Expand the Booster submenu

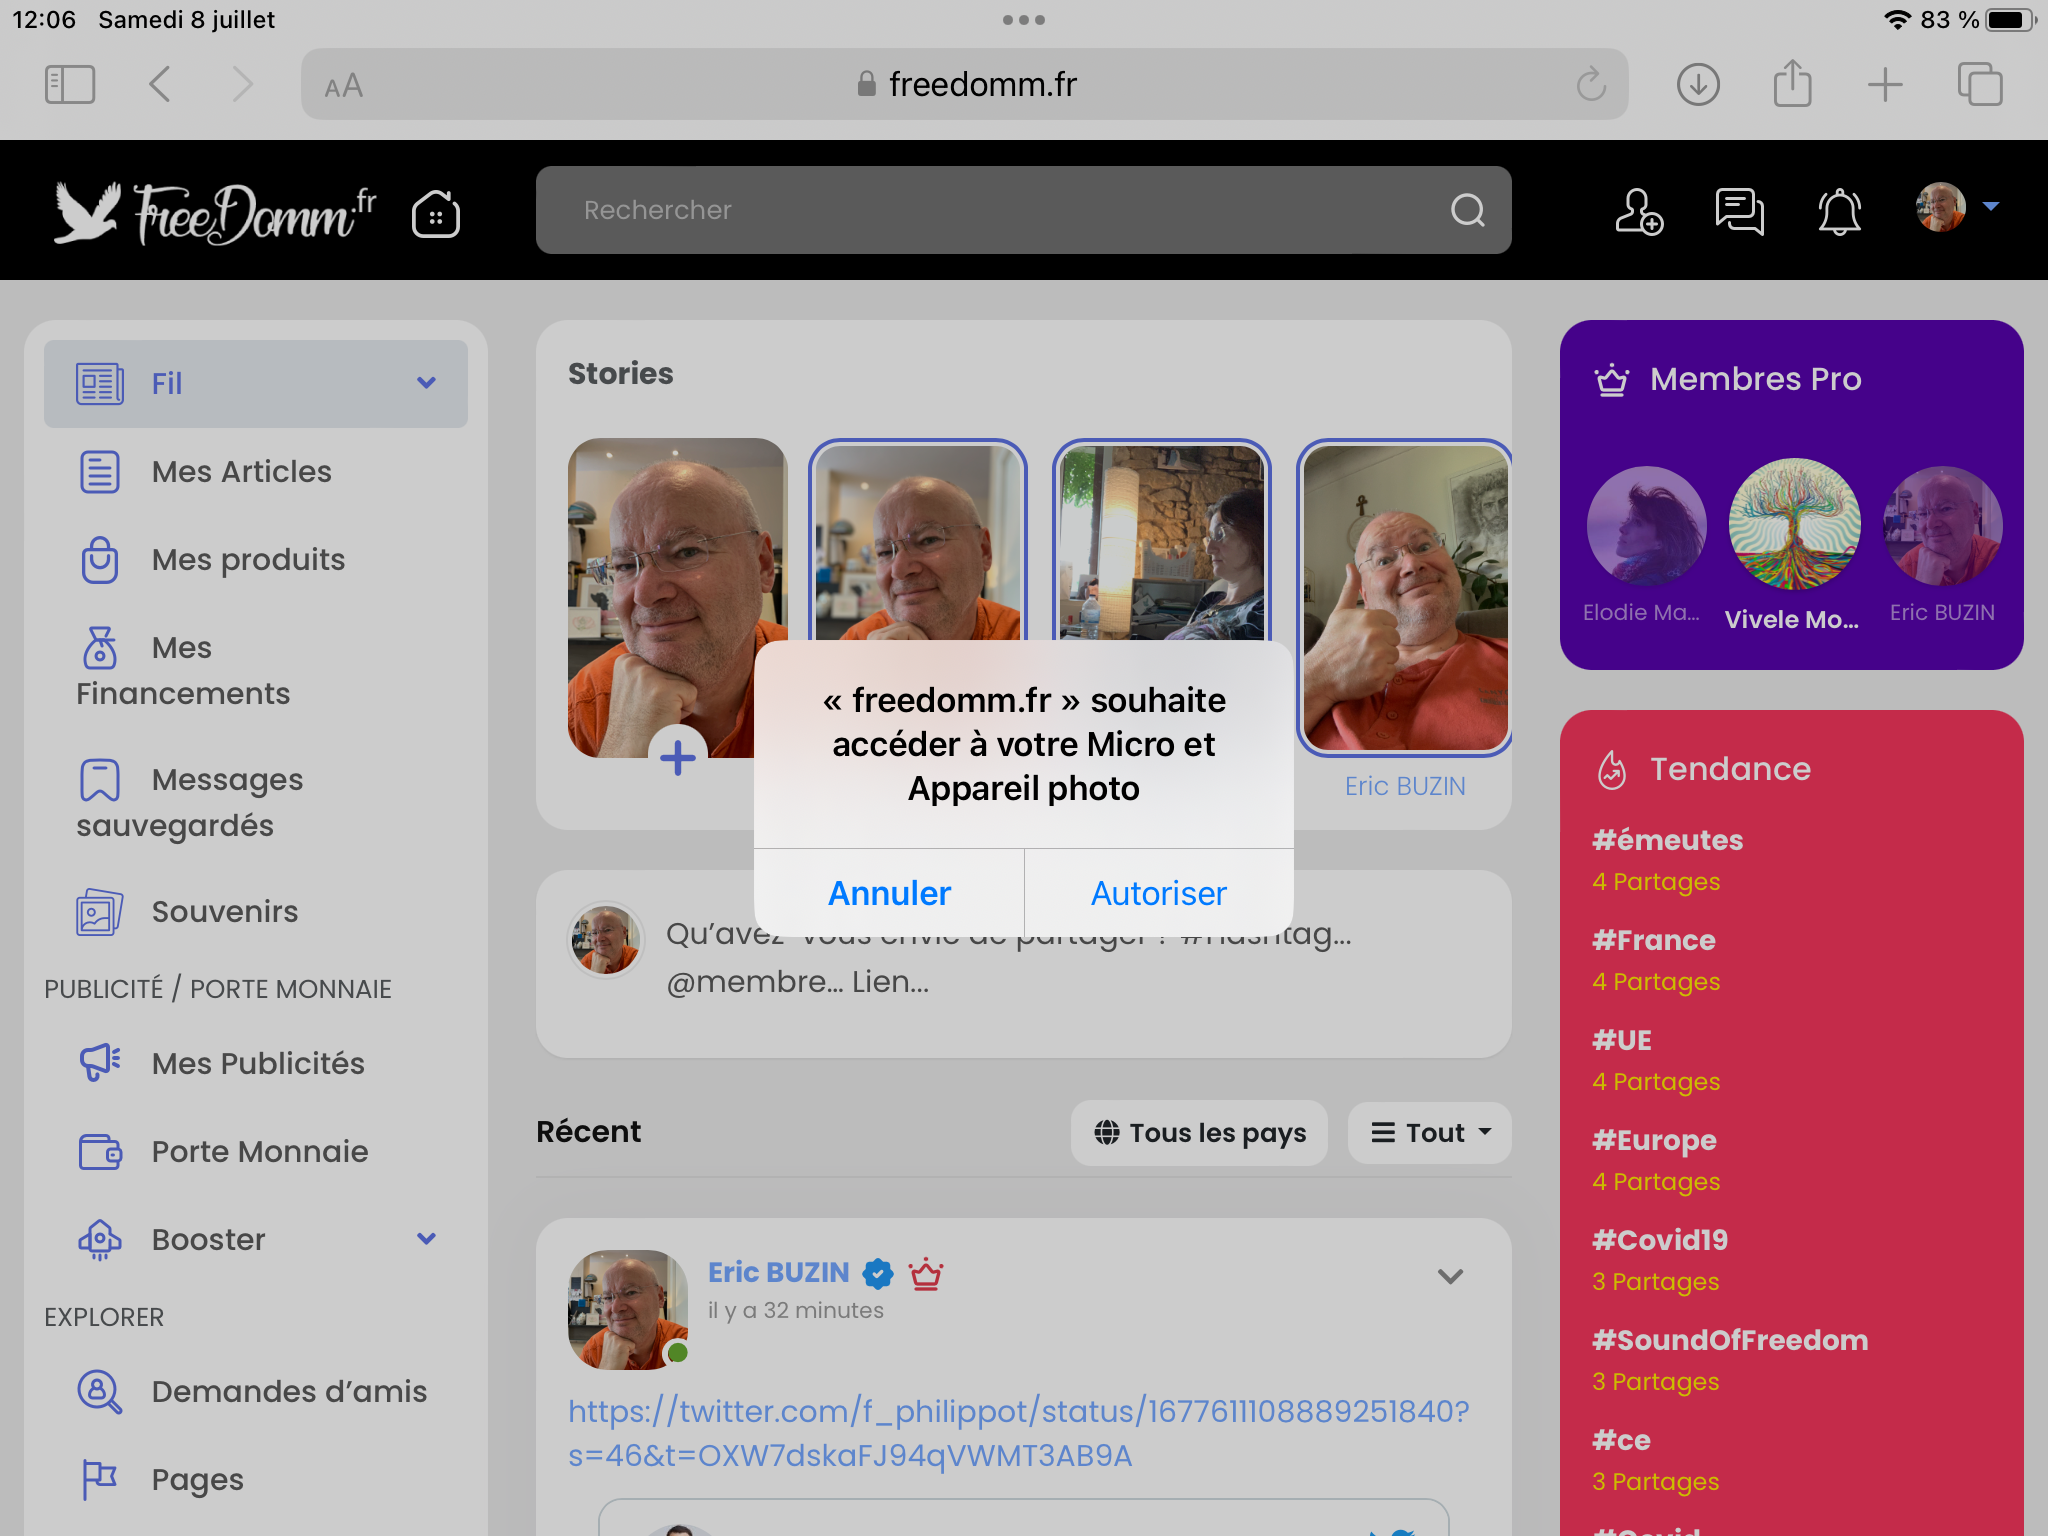[x=426, y=1239]
